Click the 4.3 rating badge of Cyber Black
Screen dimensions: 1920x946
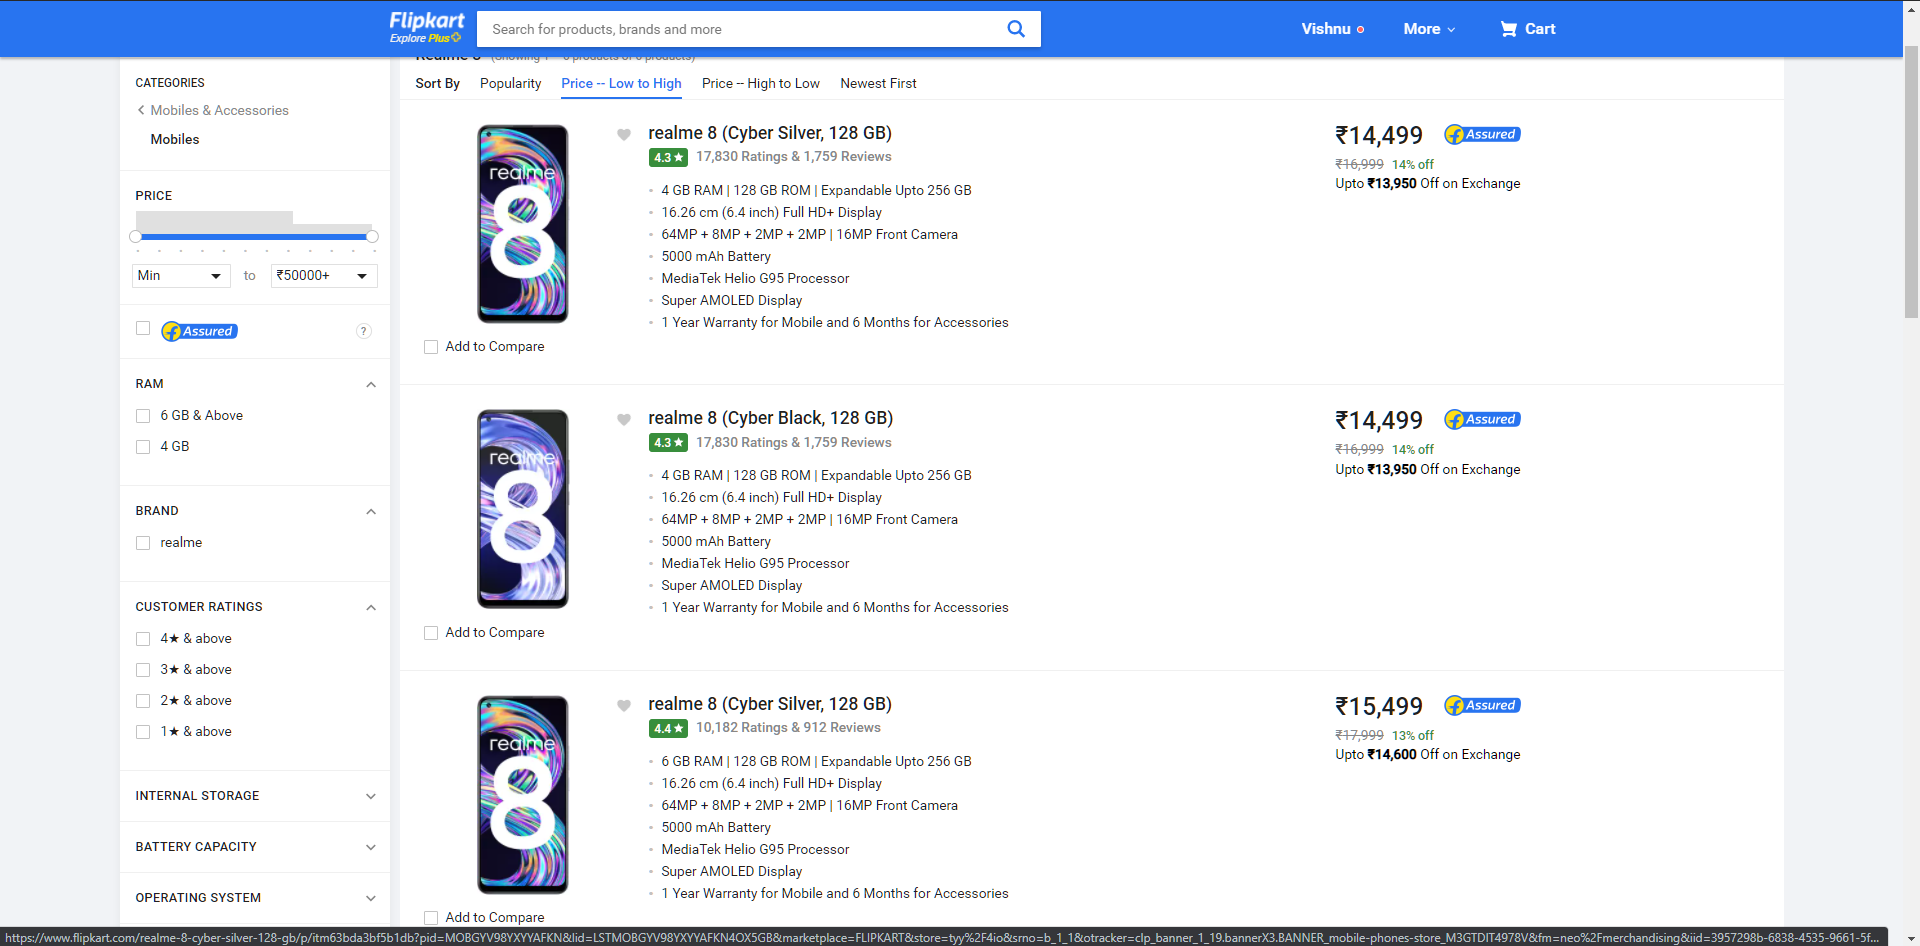coord(668,442)
